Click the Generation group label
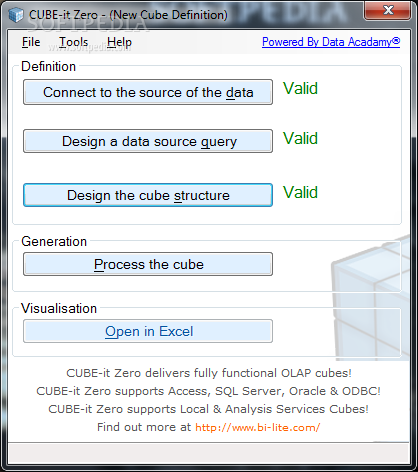418x472 pixels. [54, 242]
